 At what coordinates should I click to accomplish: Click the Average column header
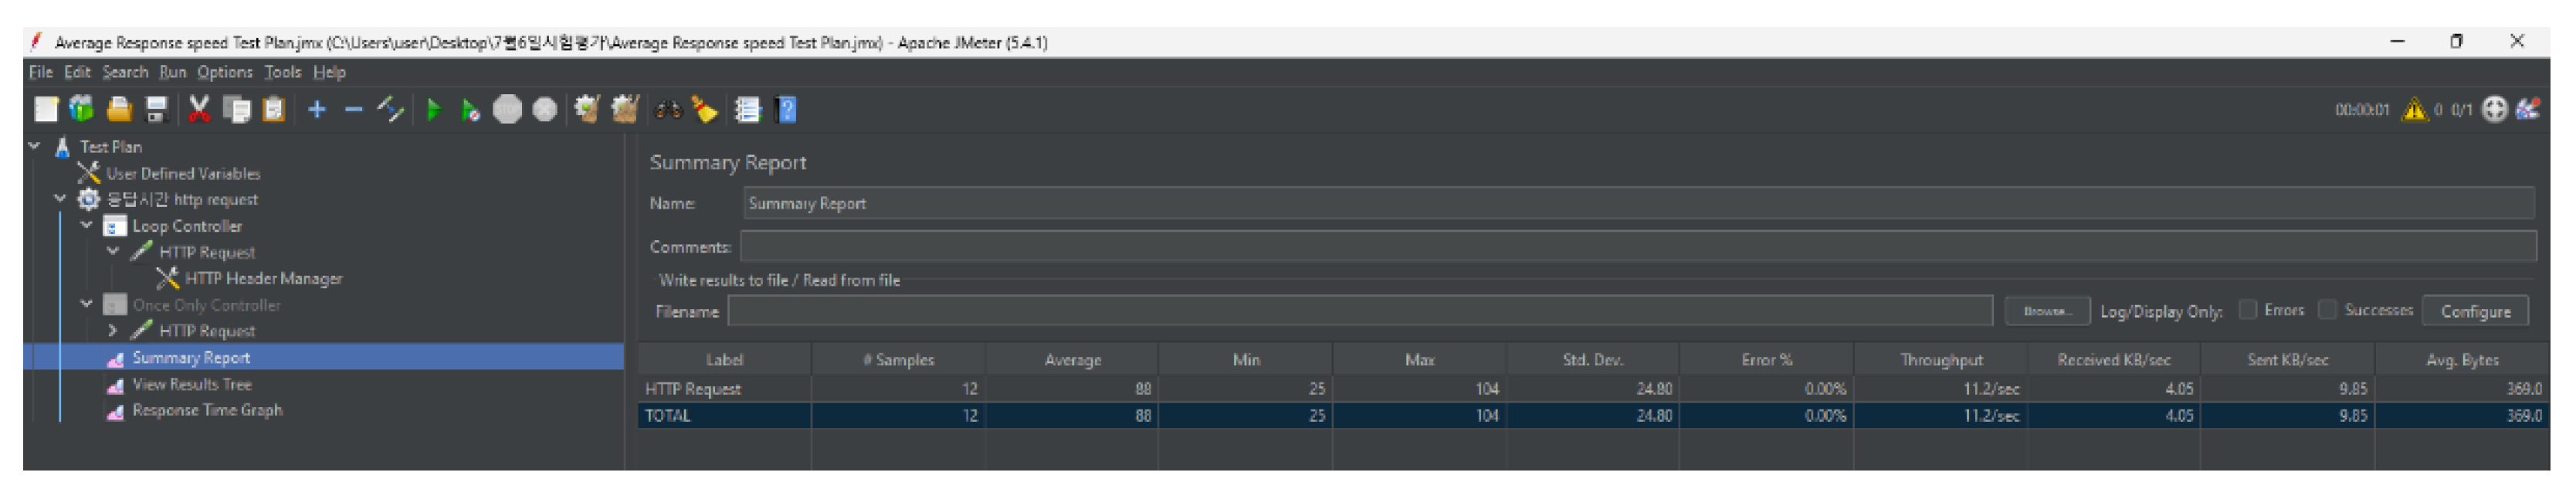[x=1072, y=359]
